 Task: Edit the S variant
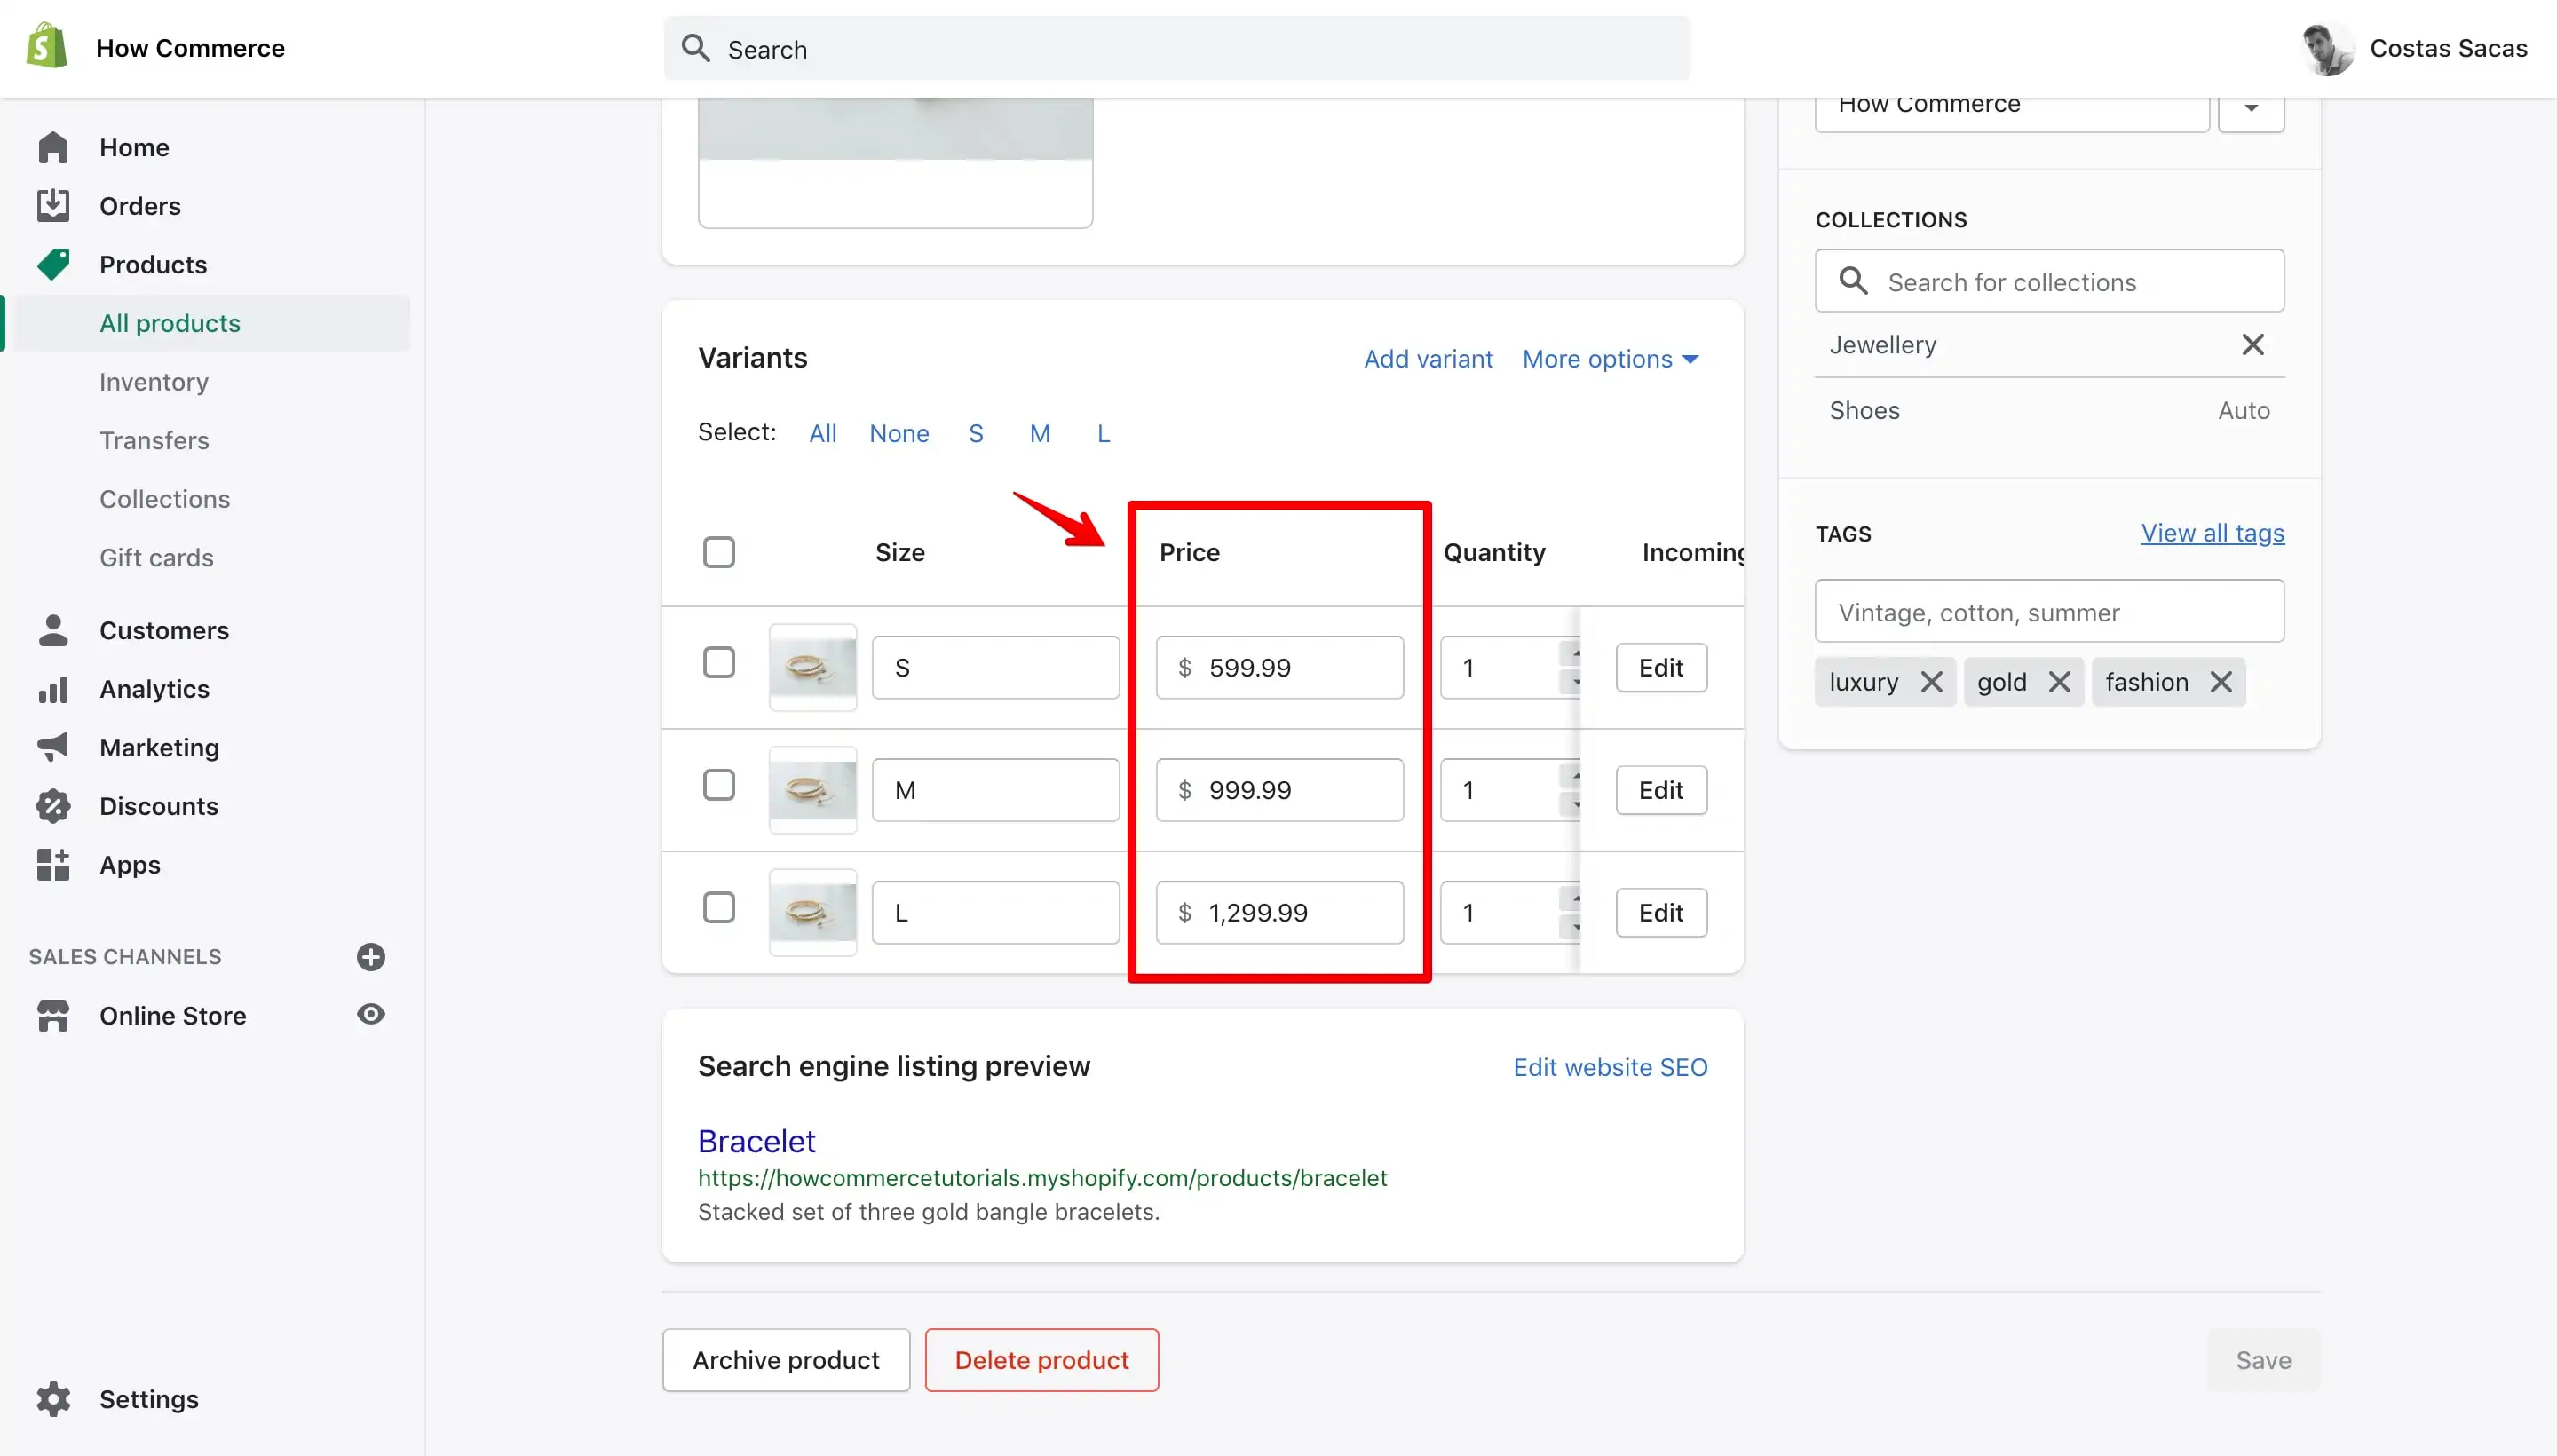point(1661,667)
